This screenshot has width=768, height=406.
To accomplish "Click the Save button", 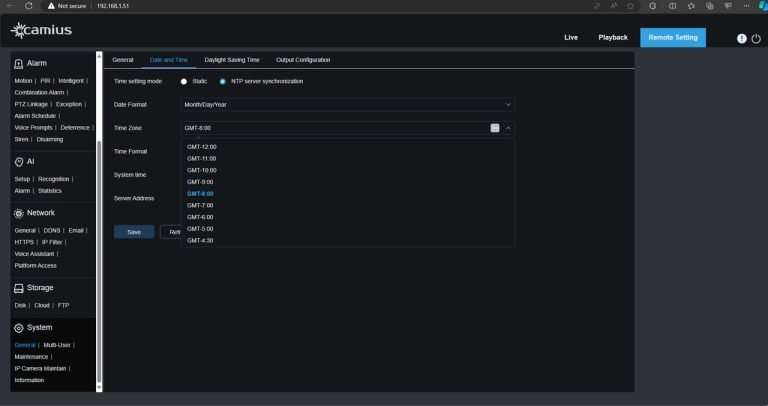I will (x=134, y=232).
